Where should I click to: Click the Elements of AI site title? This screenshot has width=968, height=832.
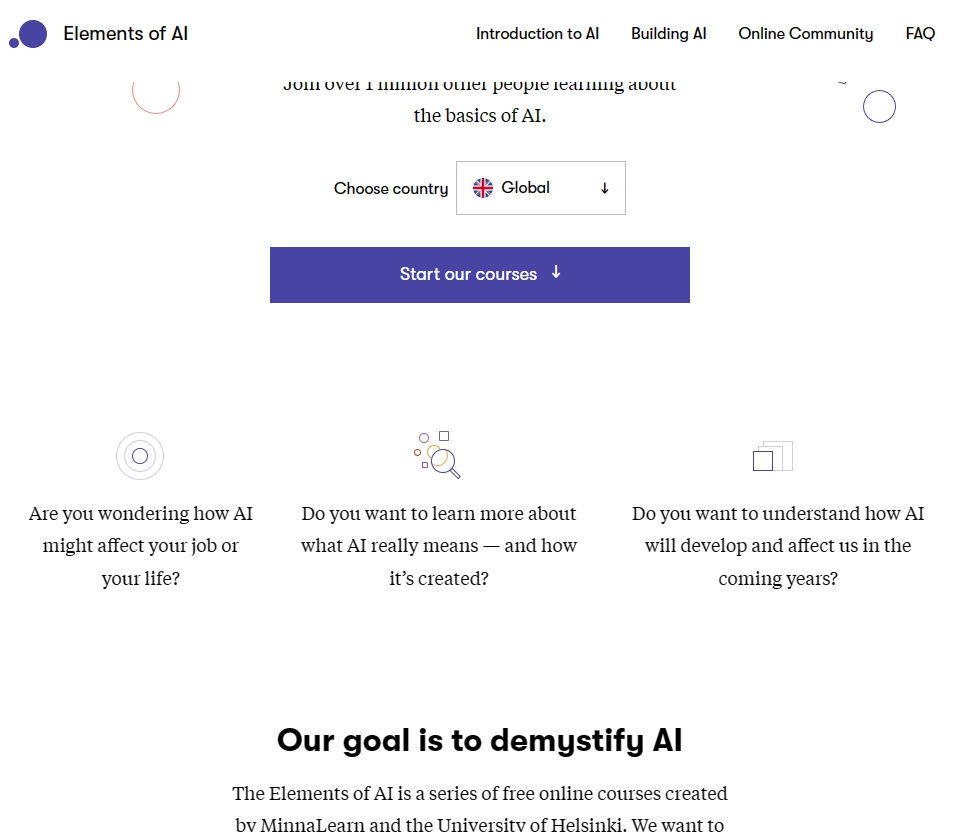pyautogui.click(x=125, y=34)
